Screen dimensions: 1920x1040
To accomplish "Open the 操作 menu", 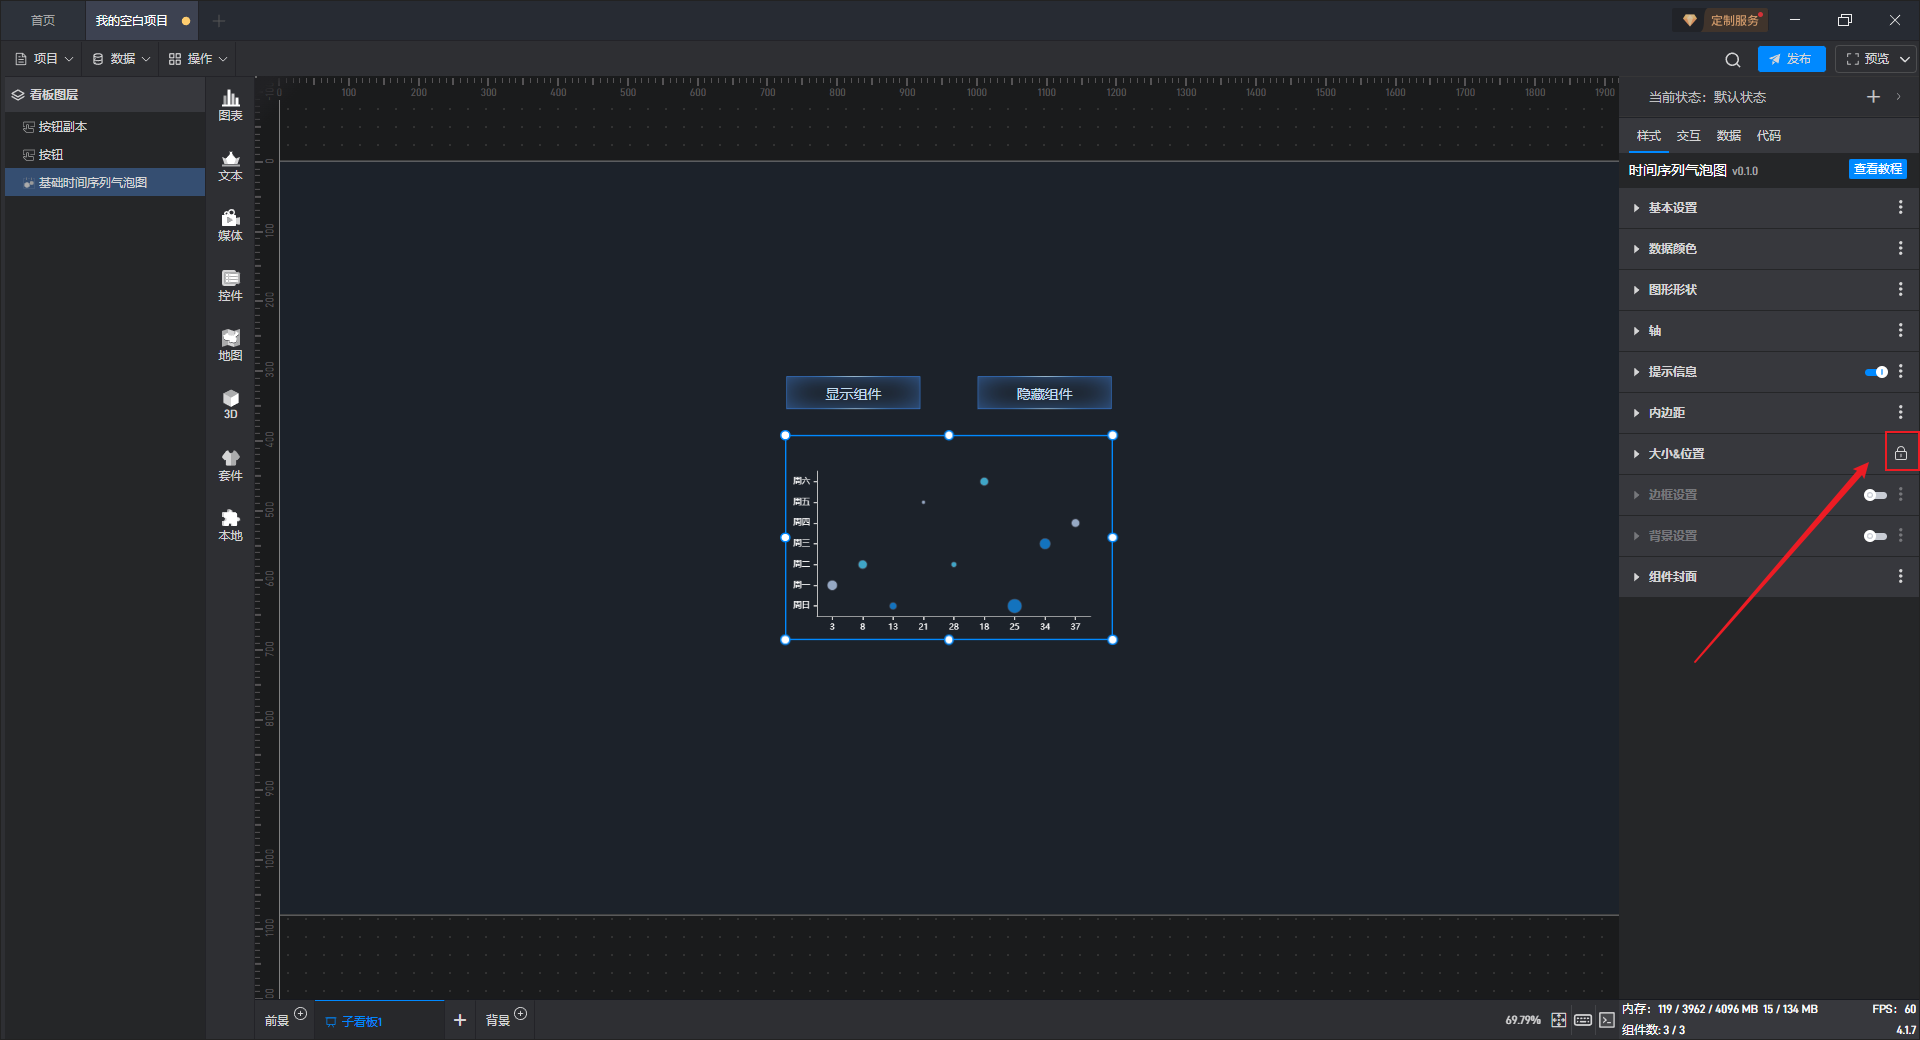I will click(x=198, y=59).
